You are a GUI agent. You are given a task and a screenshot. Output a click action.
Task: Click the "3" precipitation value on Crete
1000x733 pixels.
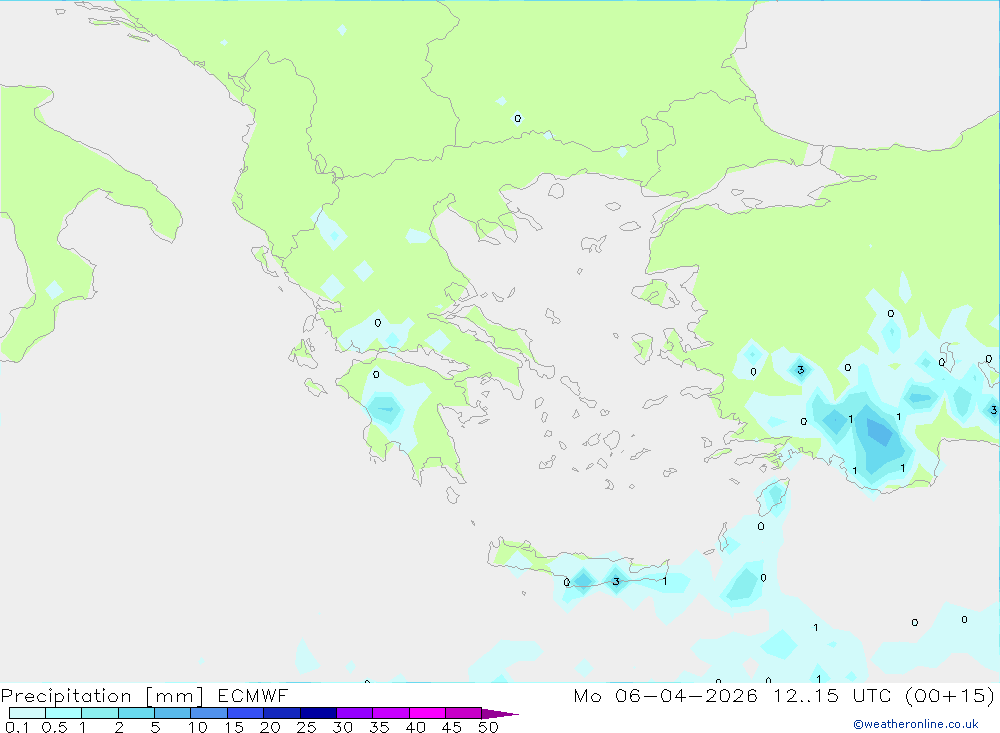point(615,581)
